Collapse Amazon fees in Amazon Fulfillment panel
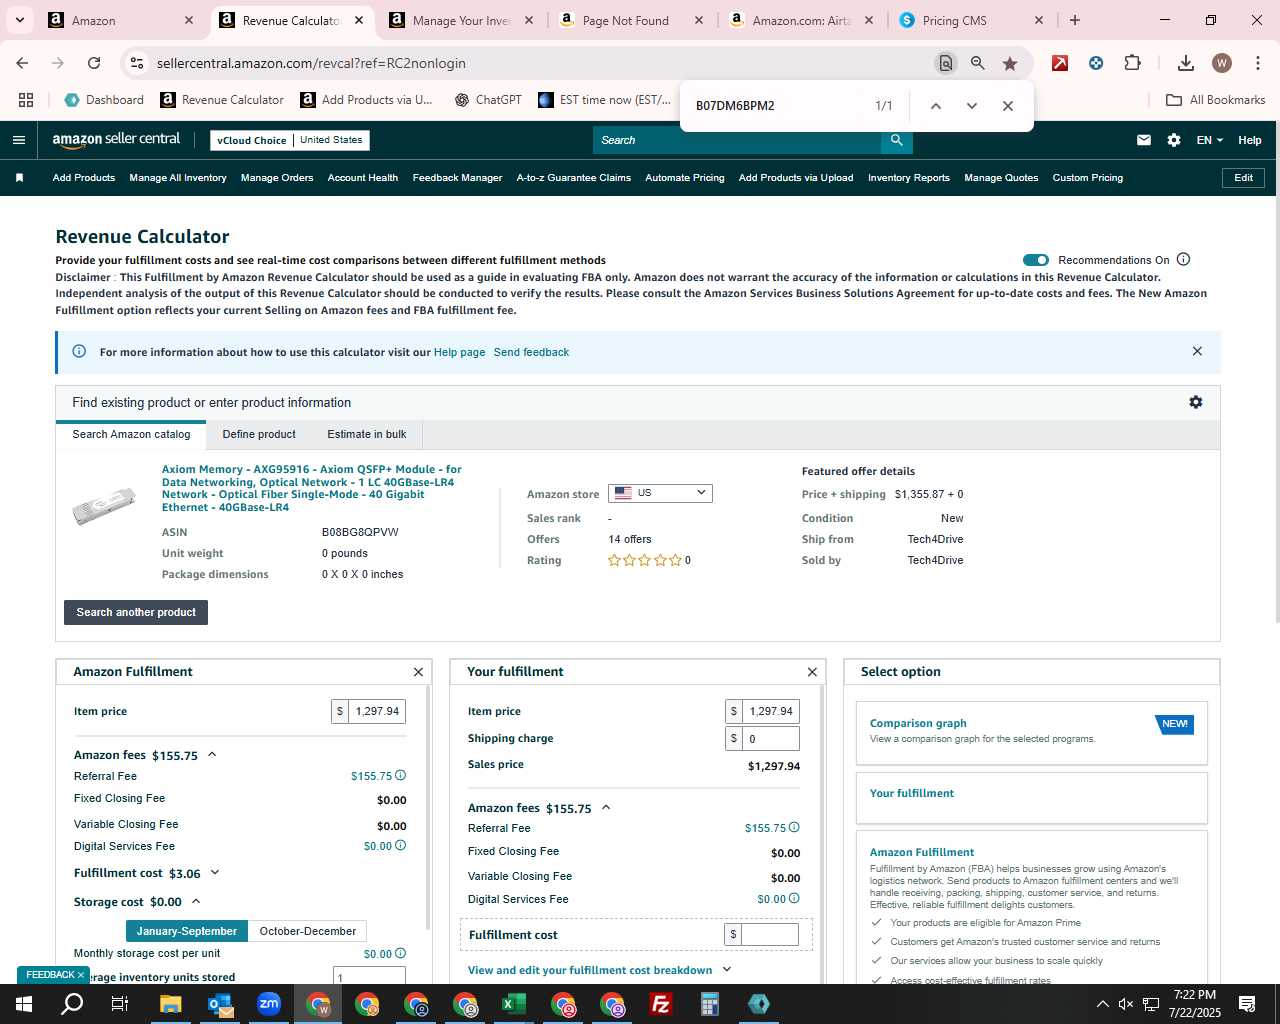Viewport: 1280px width, 1024px height. [212, 755]
